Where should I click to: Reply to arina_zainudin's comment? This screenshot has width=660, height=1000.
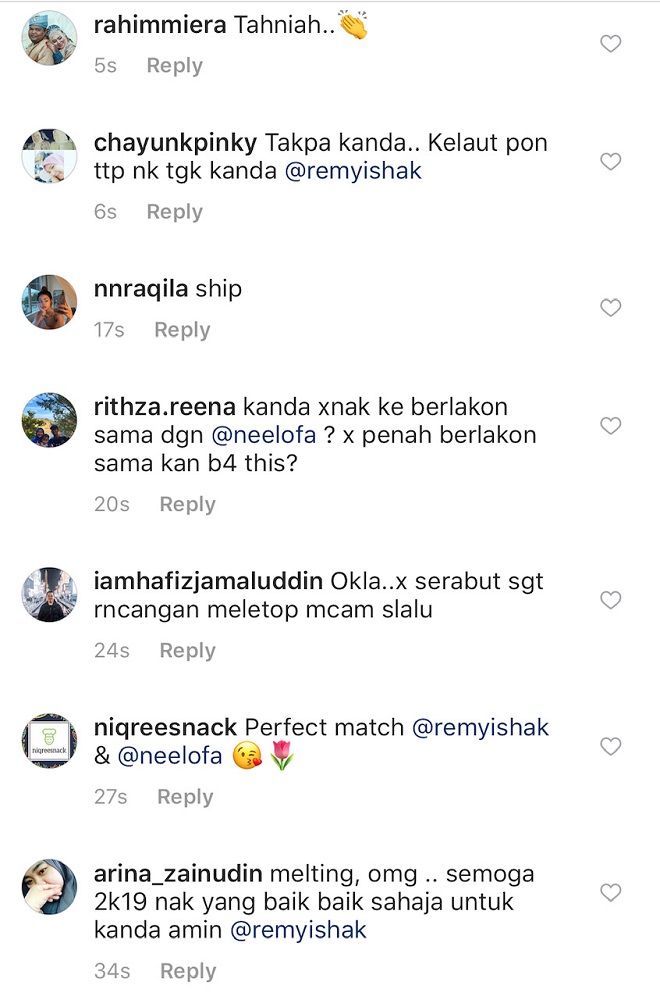188,971
